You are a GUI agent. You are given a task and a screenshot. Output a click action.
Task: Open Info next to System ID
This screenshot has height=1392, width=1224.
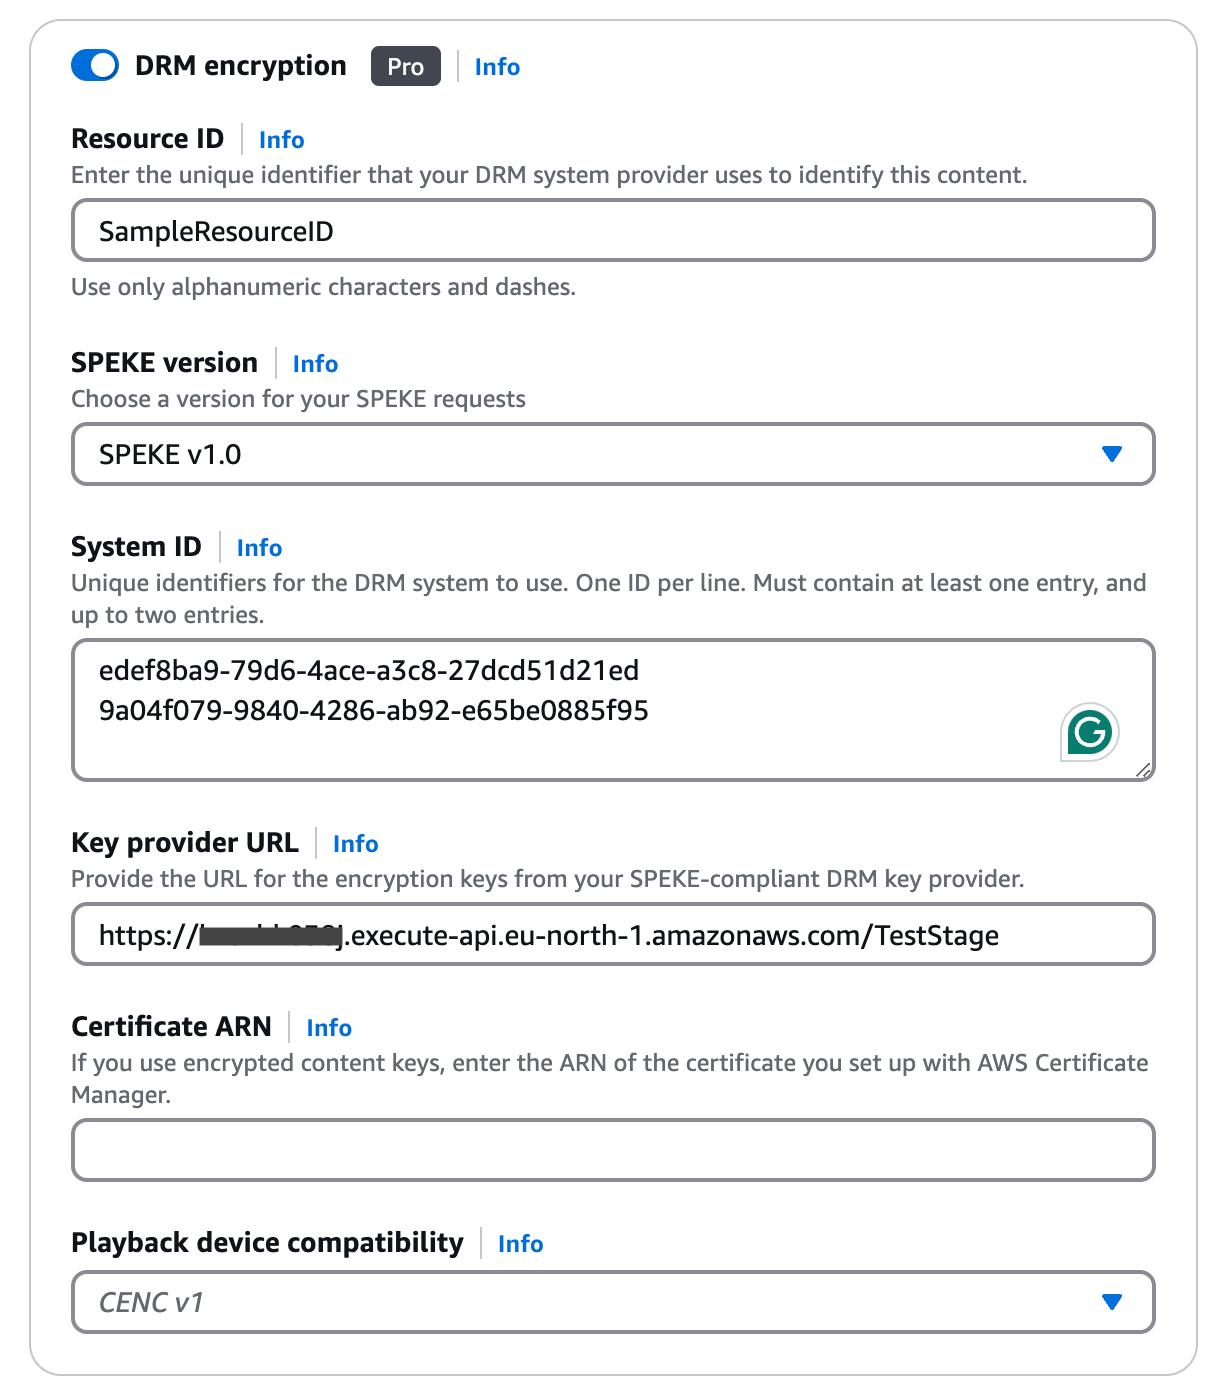259,547
